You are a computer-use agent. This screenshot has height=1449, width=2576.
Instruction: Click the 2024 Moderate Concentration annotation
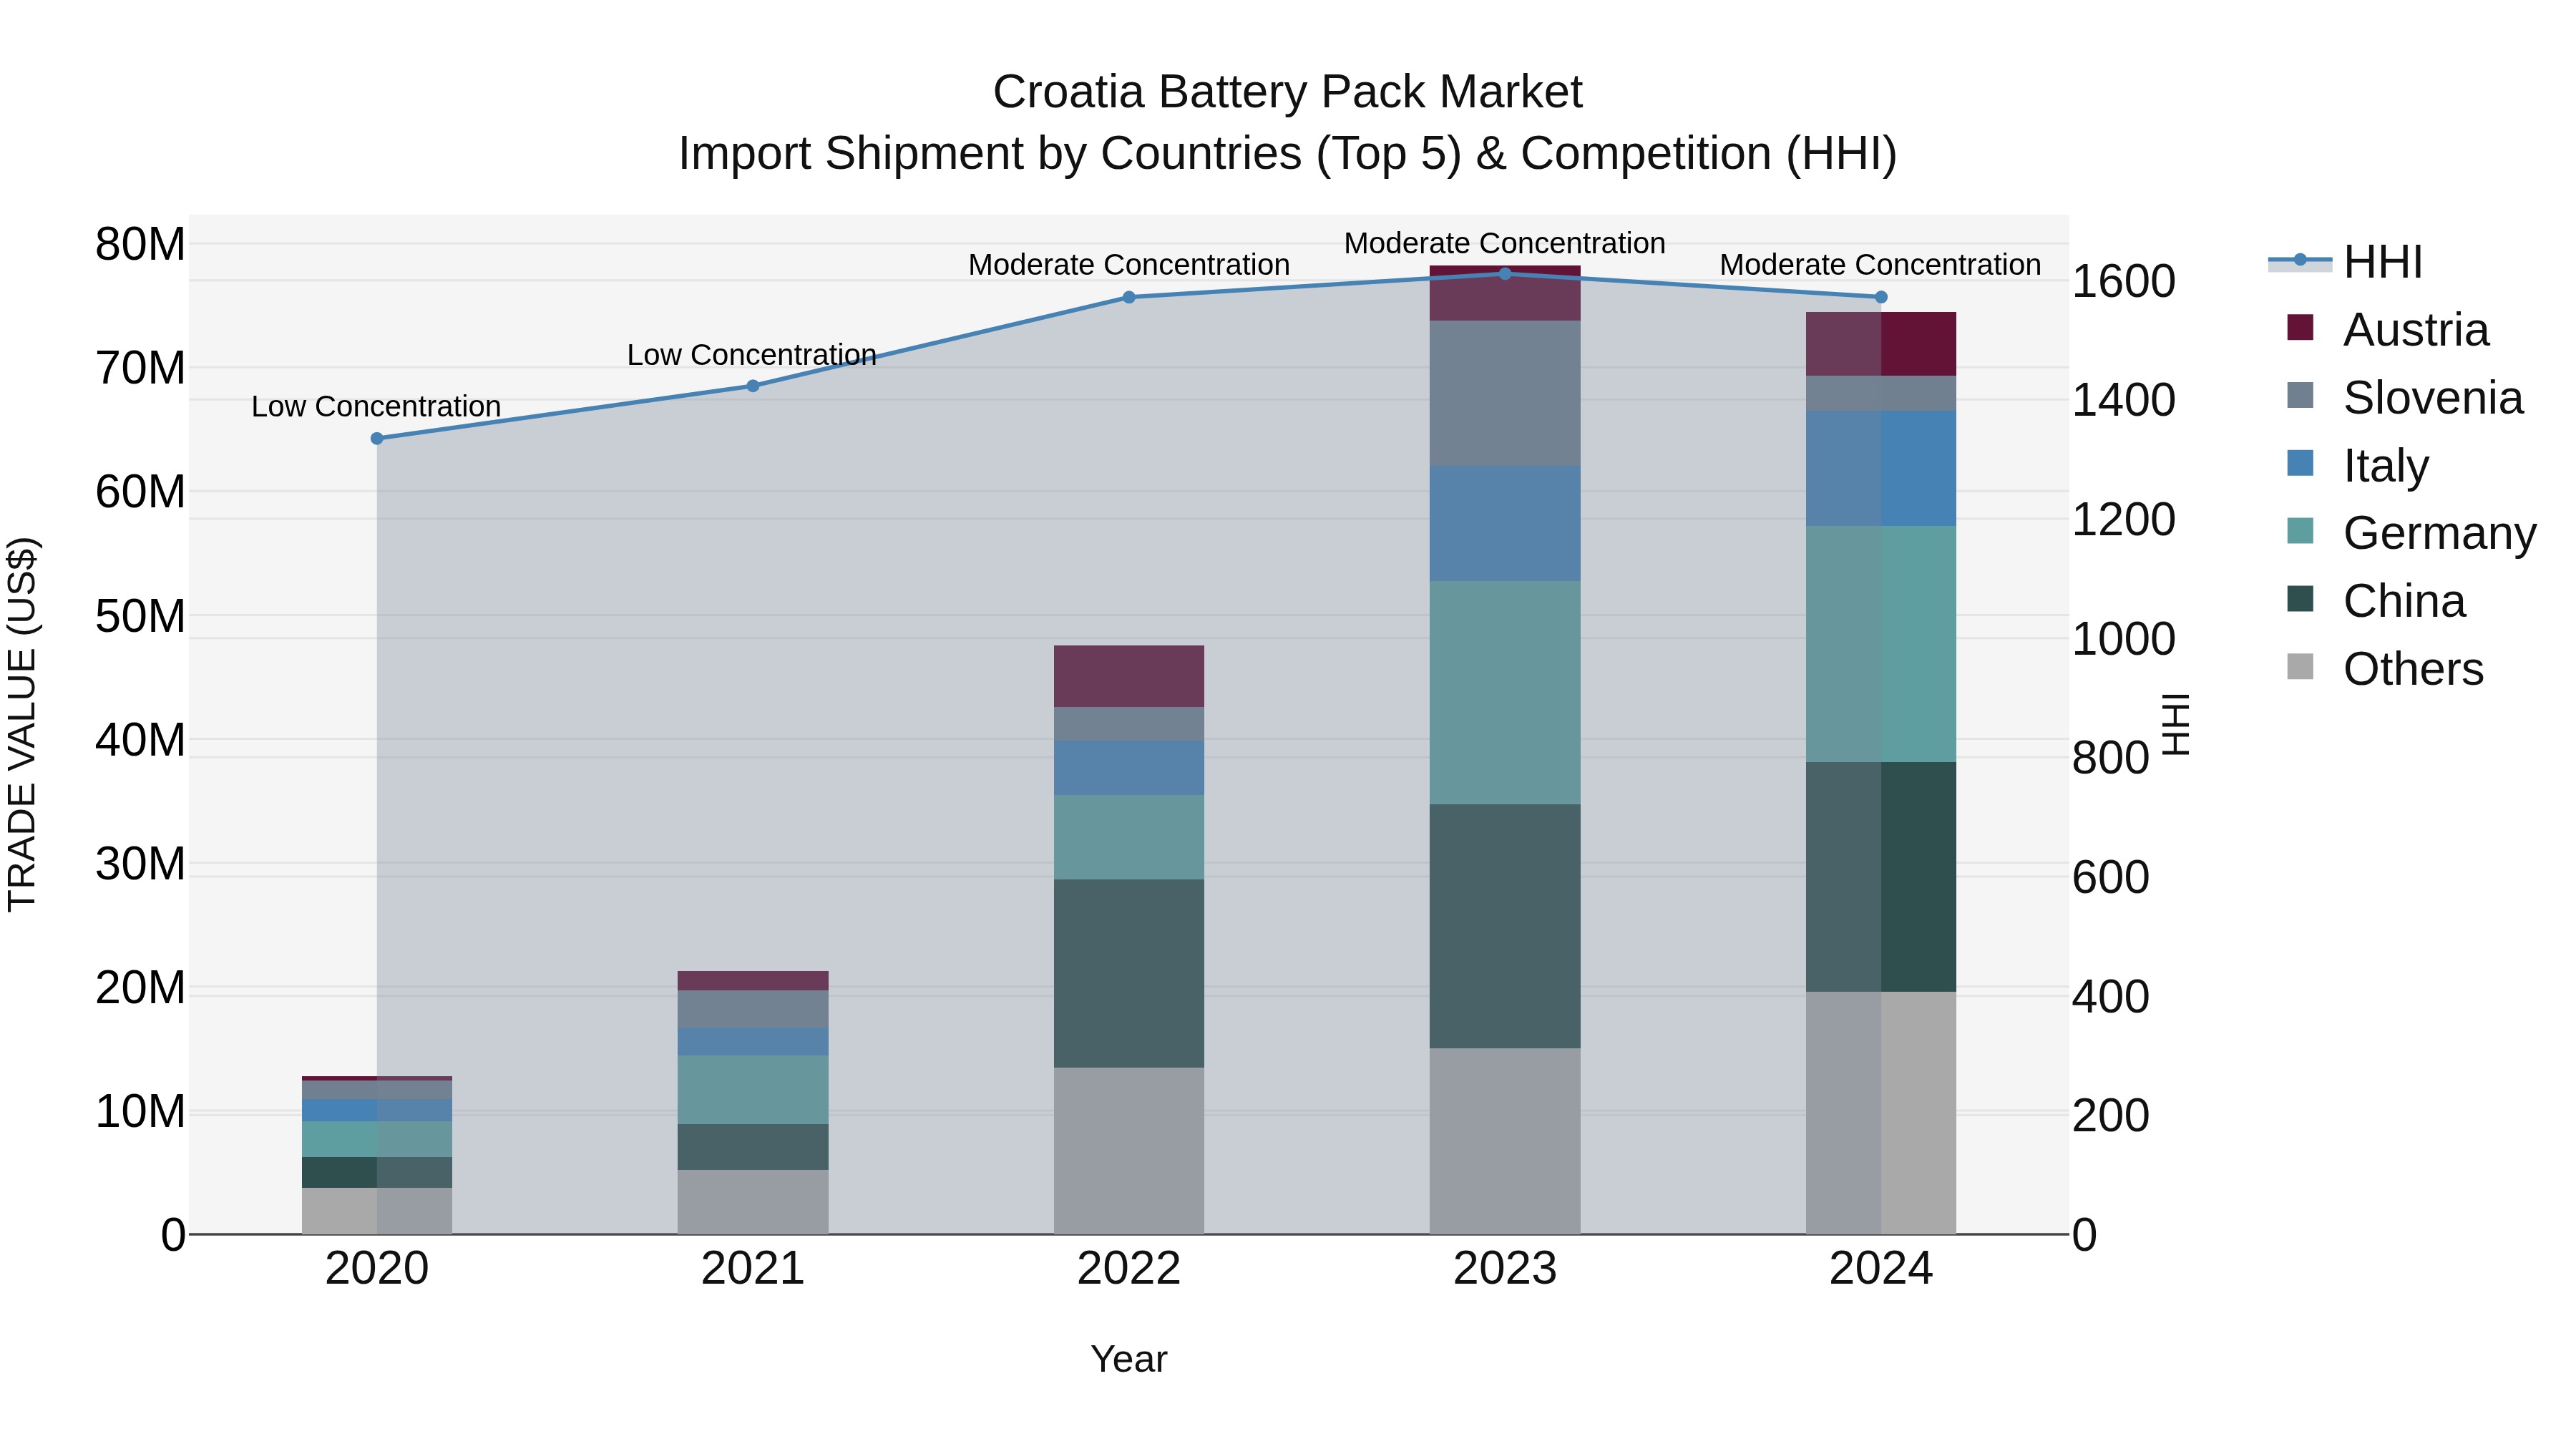pyautogui.click(x=1881, y=265)
